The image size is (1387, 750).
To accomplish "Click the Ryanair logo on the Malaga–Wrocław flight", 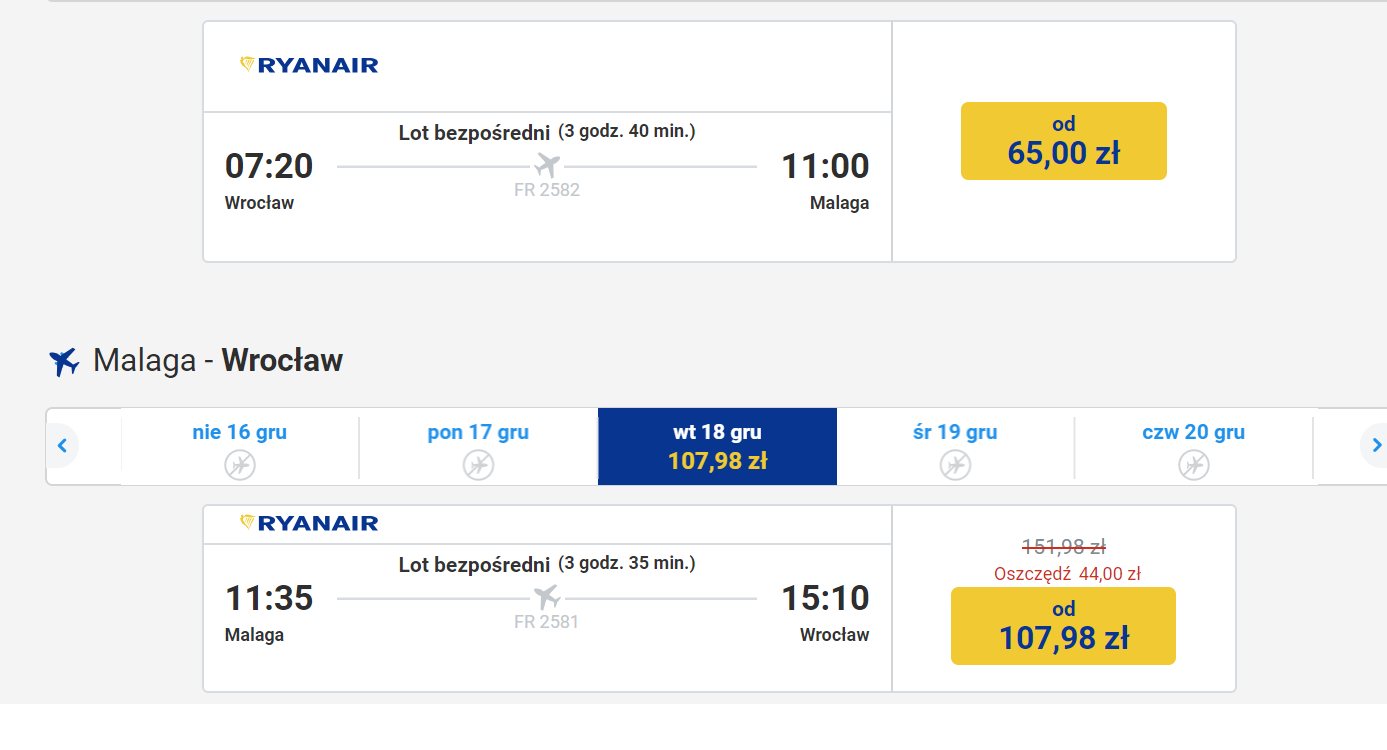I will click(x=309, y=523).
